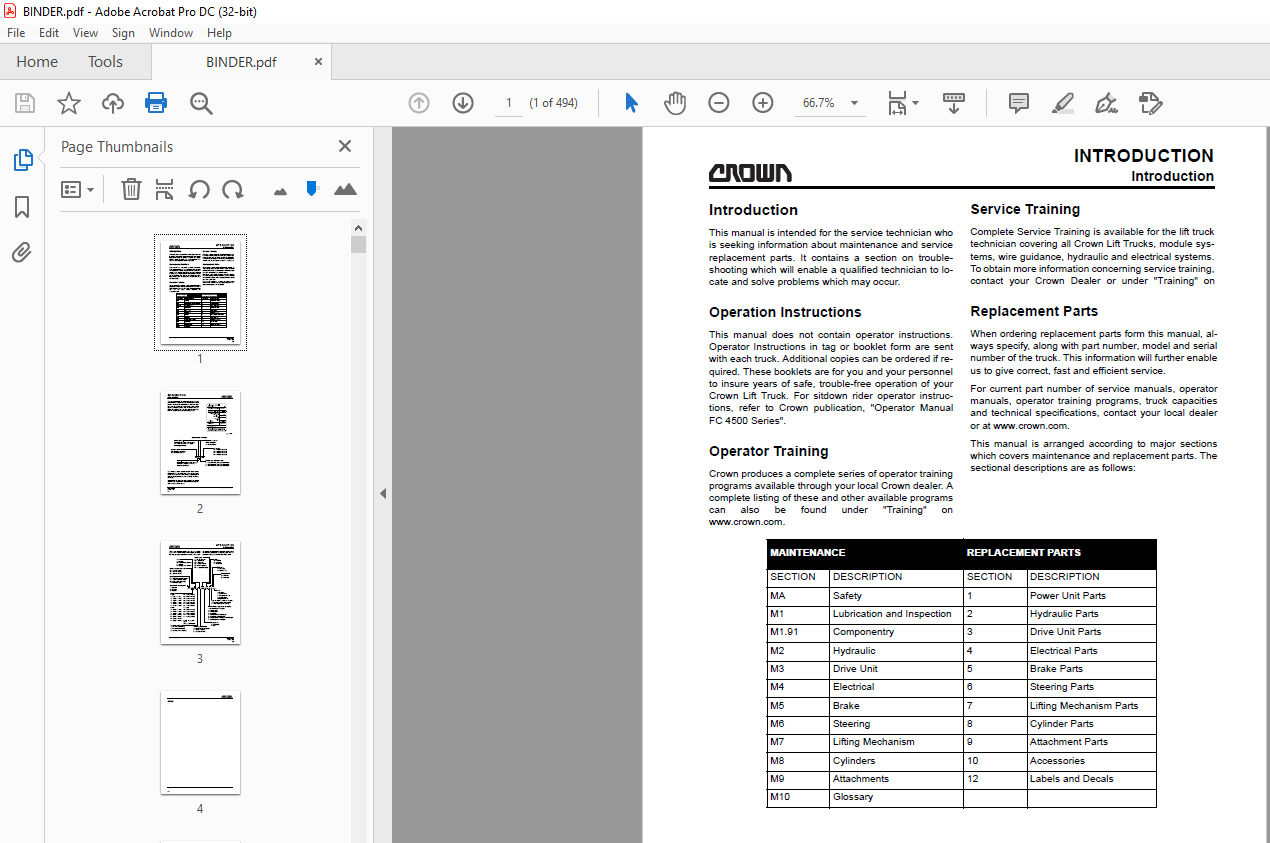The image size is (1270, 843).
Task: Activate the Hand pan tool
Action: coord(675,103)
